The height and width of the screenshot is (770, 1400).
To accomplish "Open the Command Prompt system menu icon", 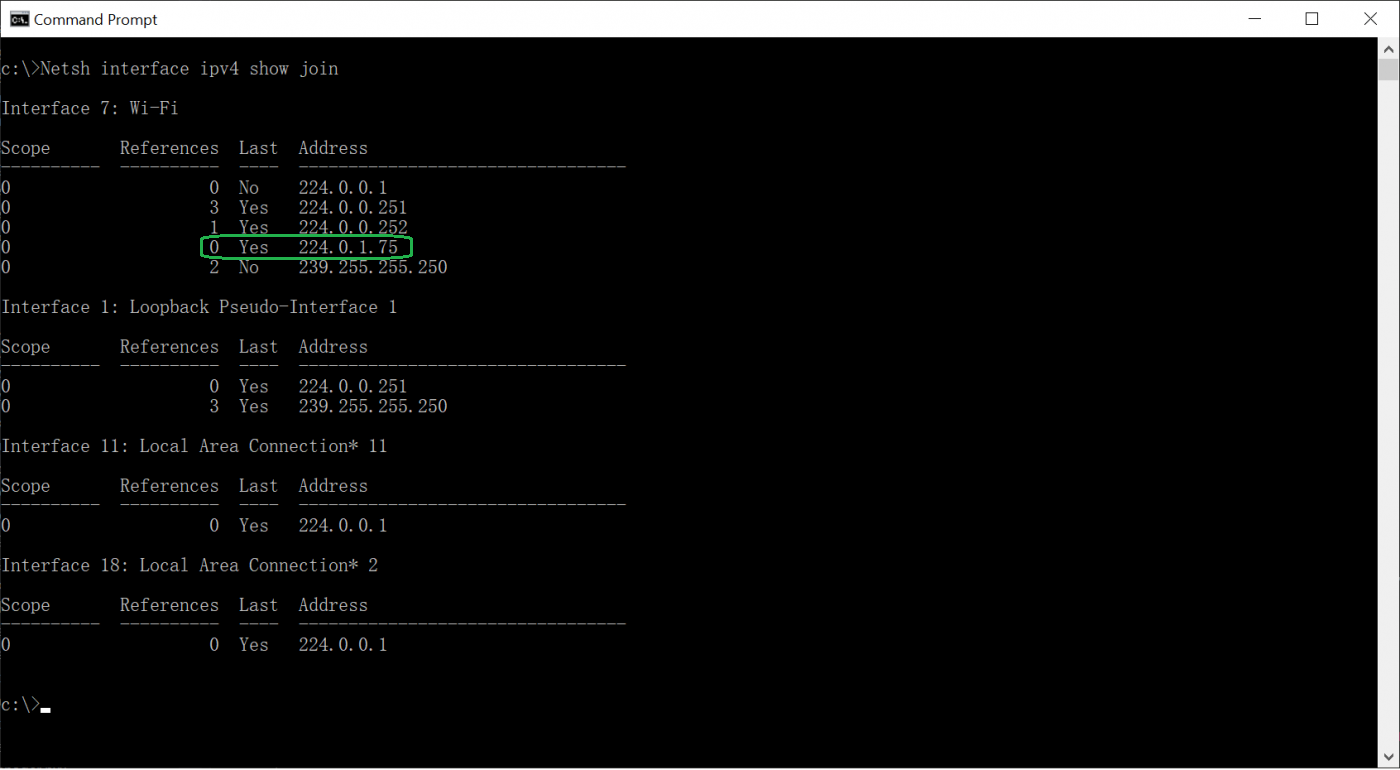I will pyautogui.click(x=19, y=19).
